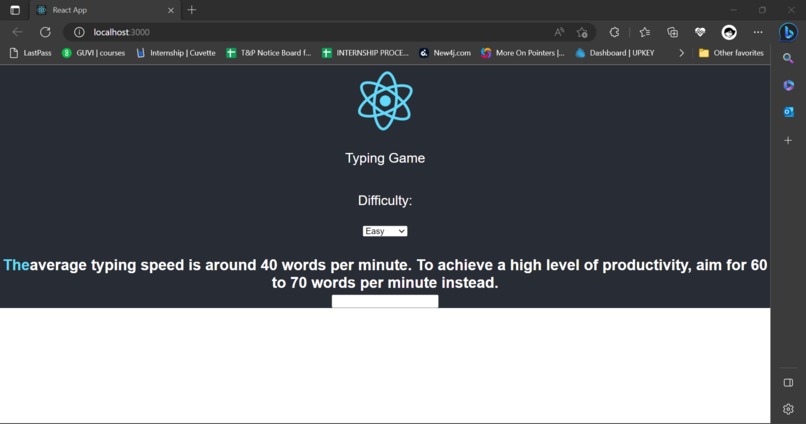View site information icon in address bar
806x424 pixels.
point(79,32)
